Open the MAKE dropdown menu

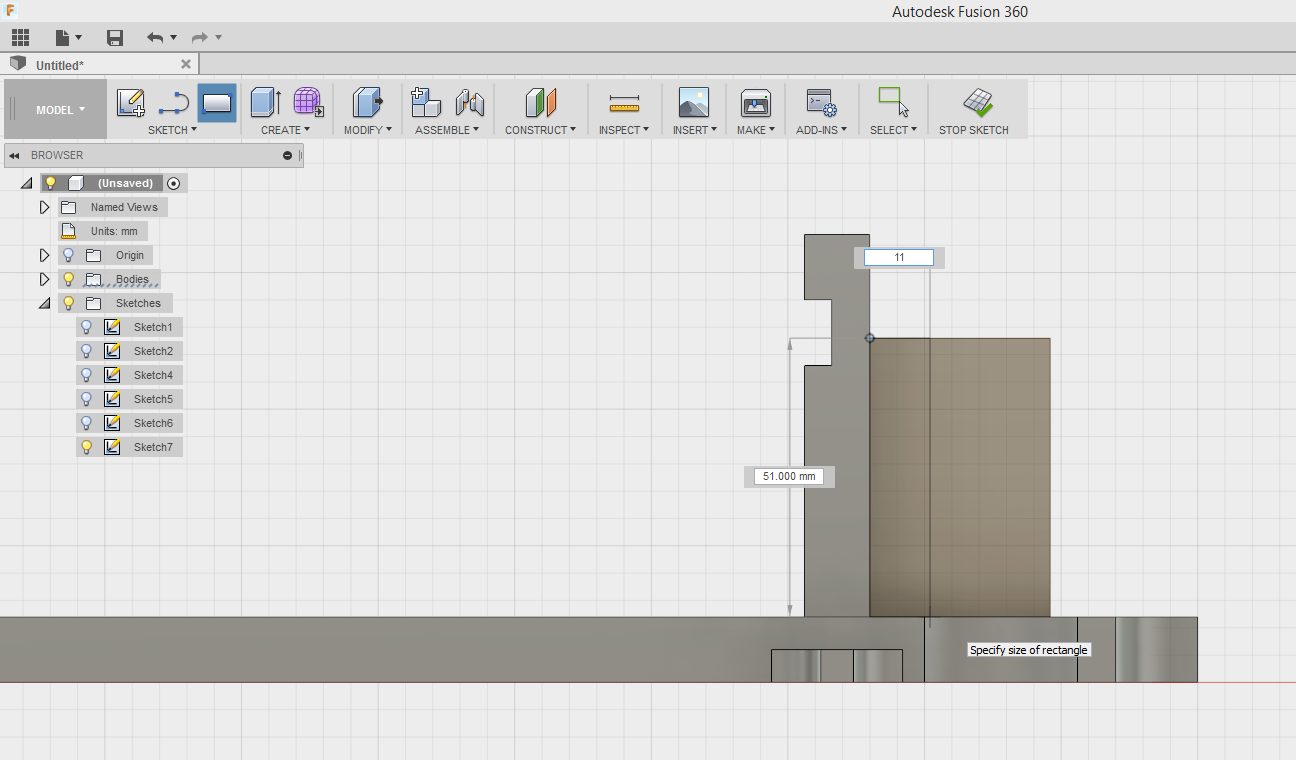755,130
